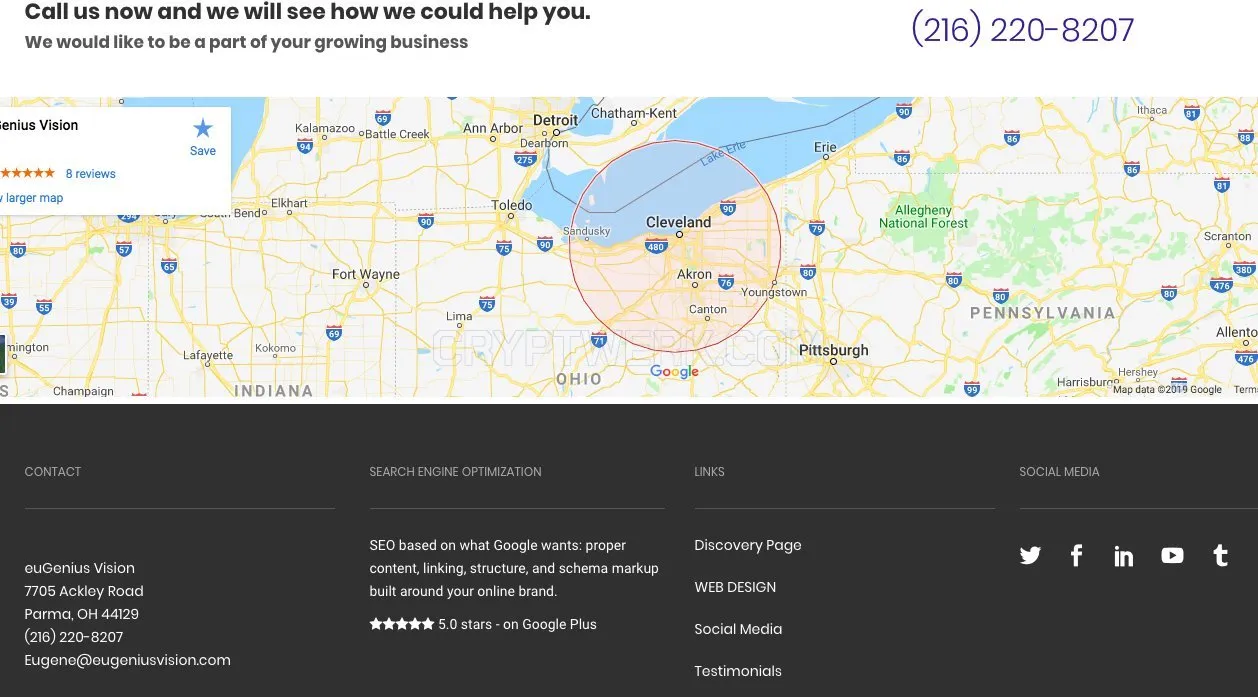Open the Facebook icon in footer
The height and width of the screenshot is (697, 1258).
pos(1076,556)
